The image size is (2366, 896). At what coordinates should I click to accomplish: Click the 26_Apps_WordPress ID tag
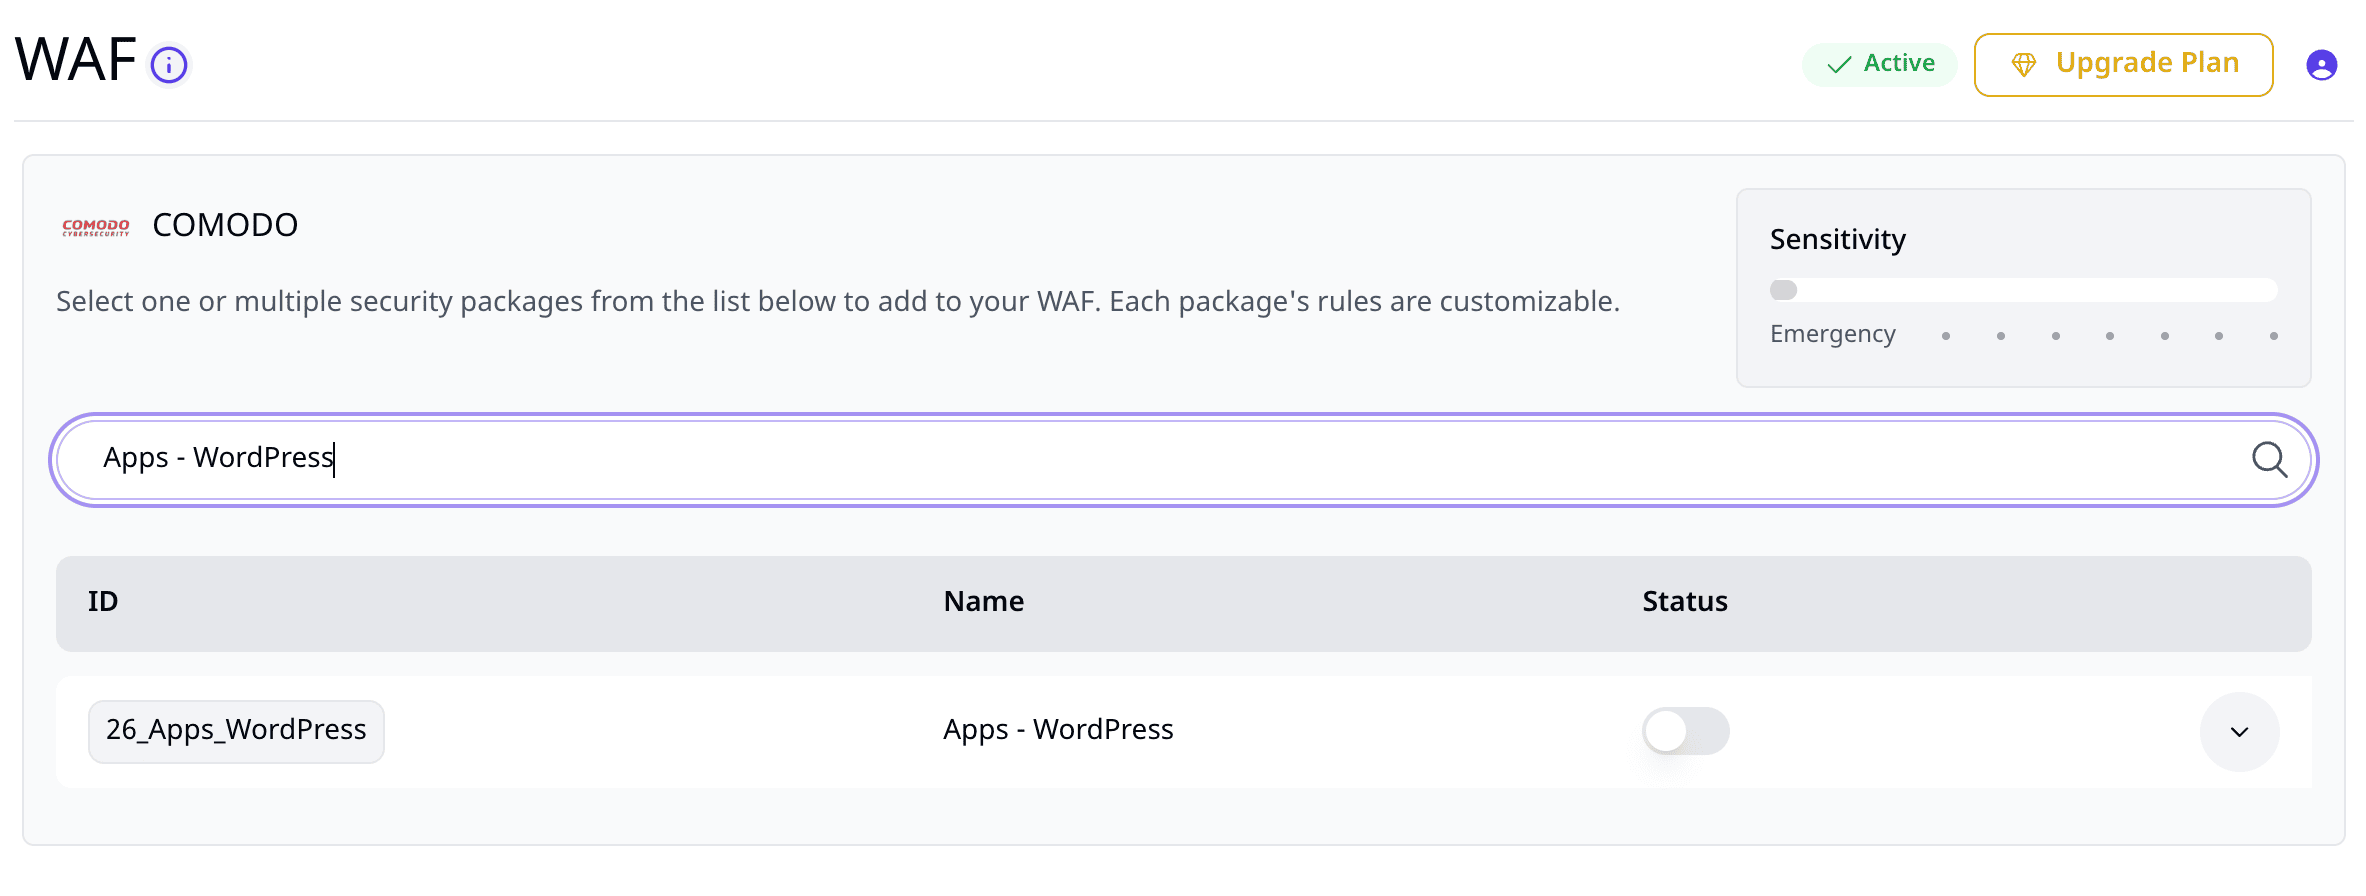pyautogui.click(x=236, y=731)
